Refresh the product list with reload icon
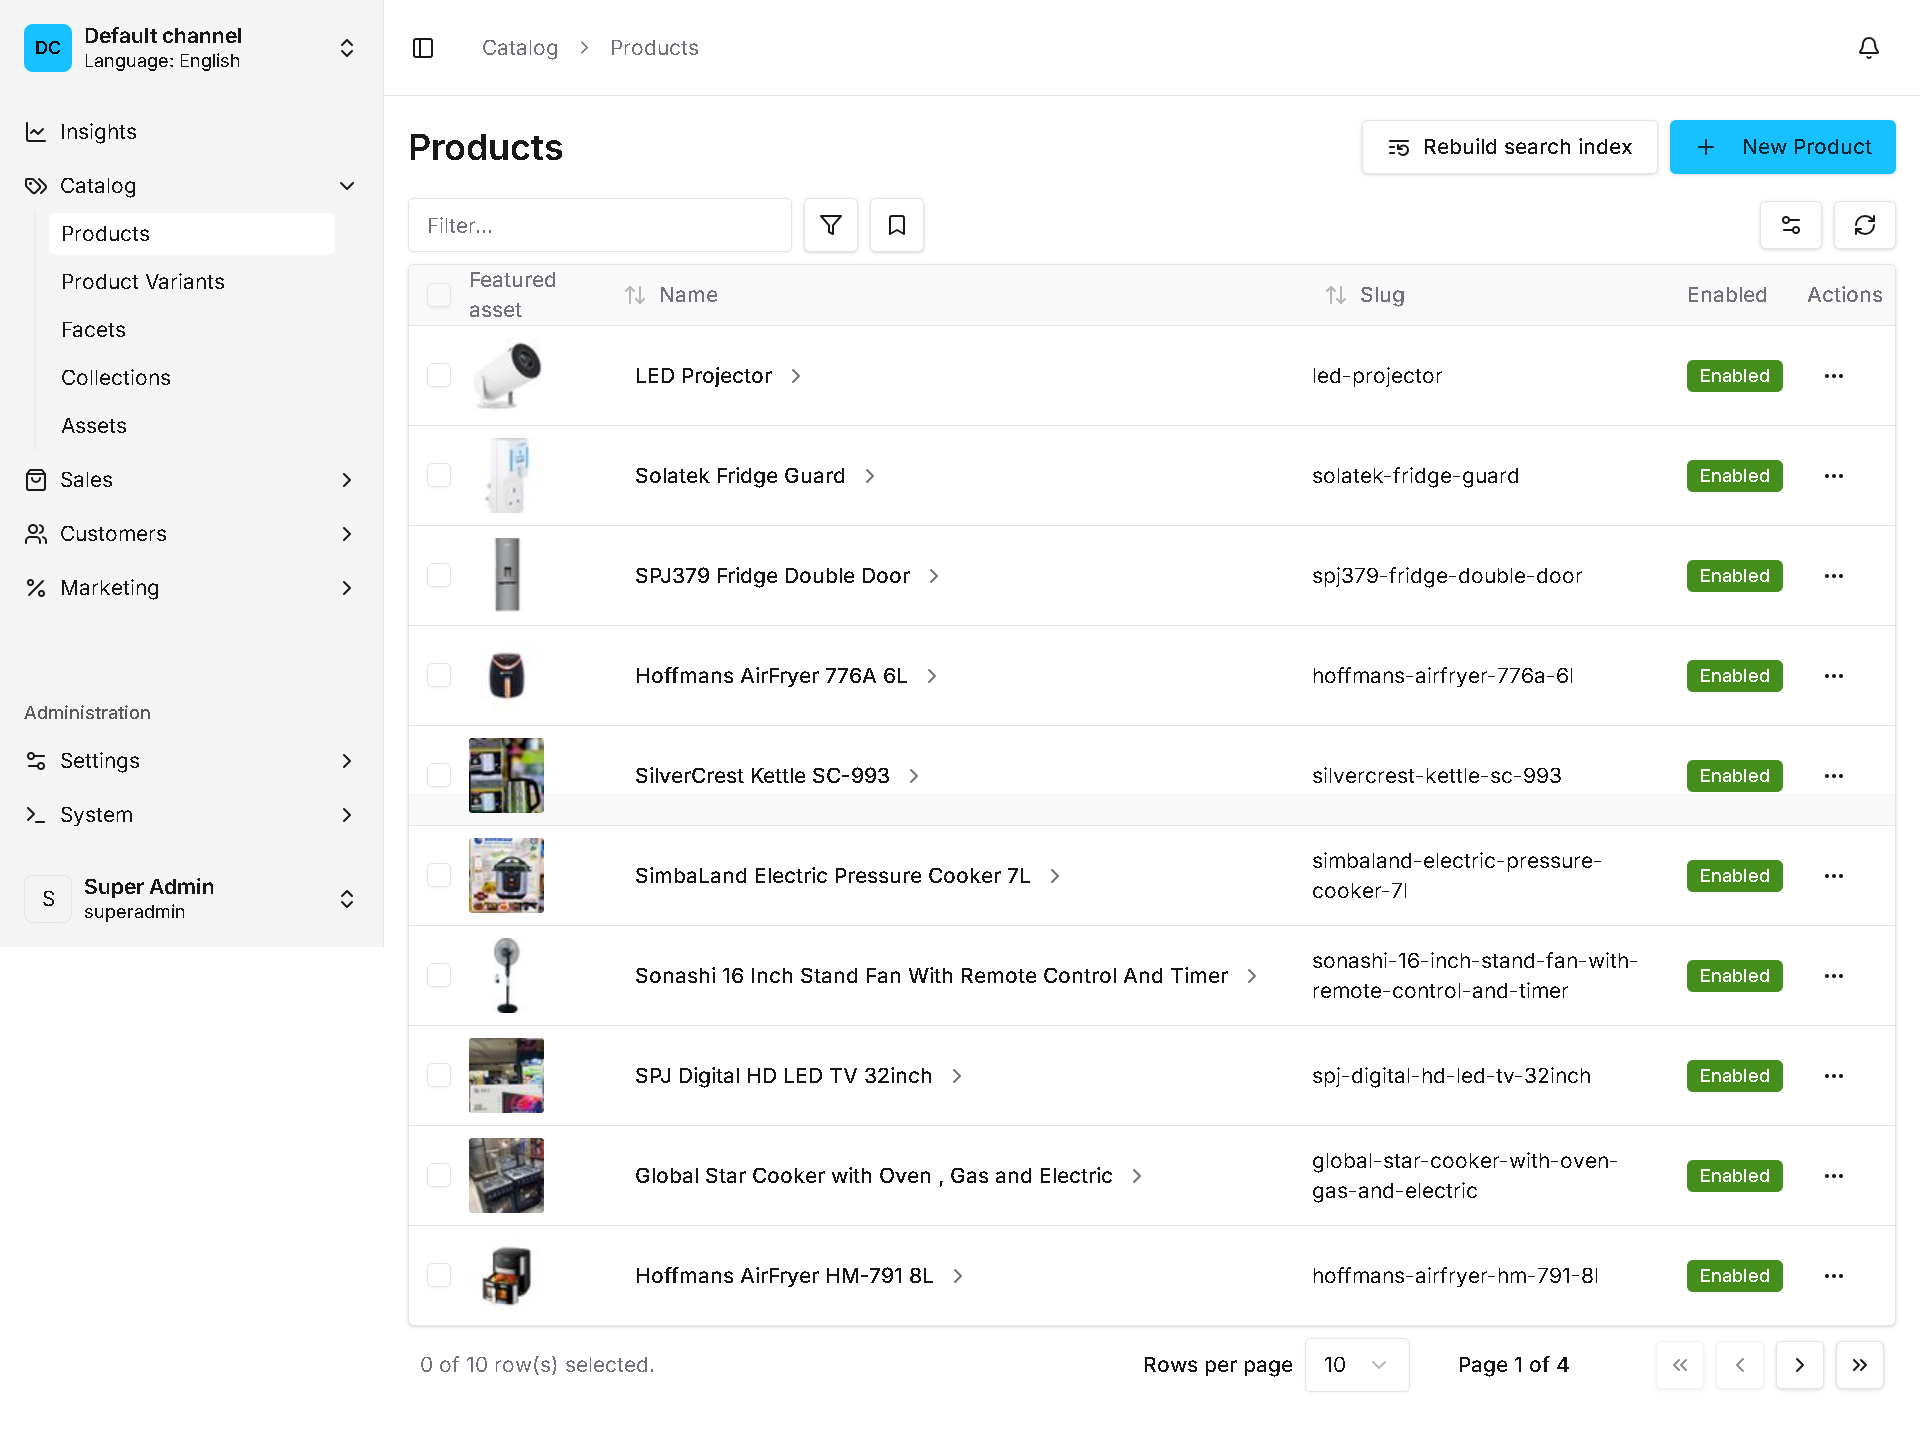This screenshot has height=1440, width=1920. [1864, 225]
